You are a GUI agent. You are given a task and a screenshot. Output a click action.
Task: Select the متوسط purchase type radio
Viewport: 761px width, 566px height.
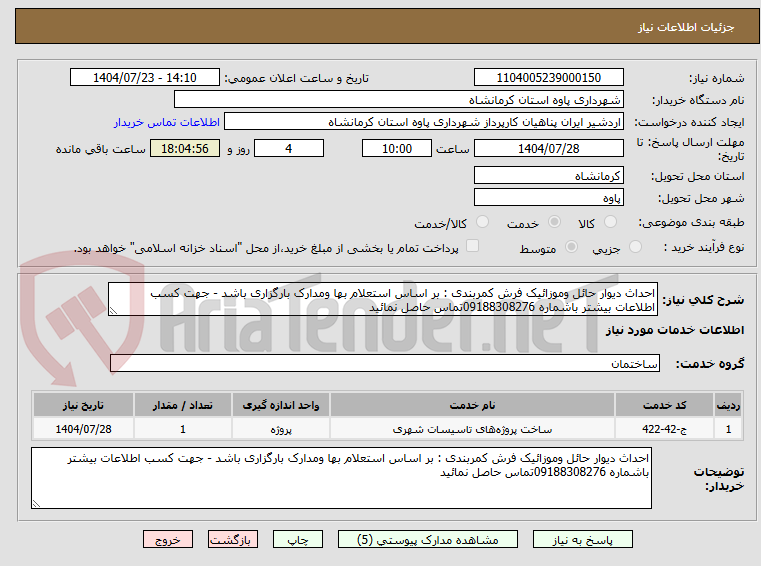click(x=572, y=247)
